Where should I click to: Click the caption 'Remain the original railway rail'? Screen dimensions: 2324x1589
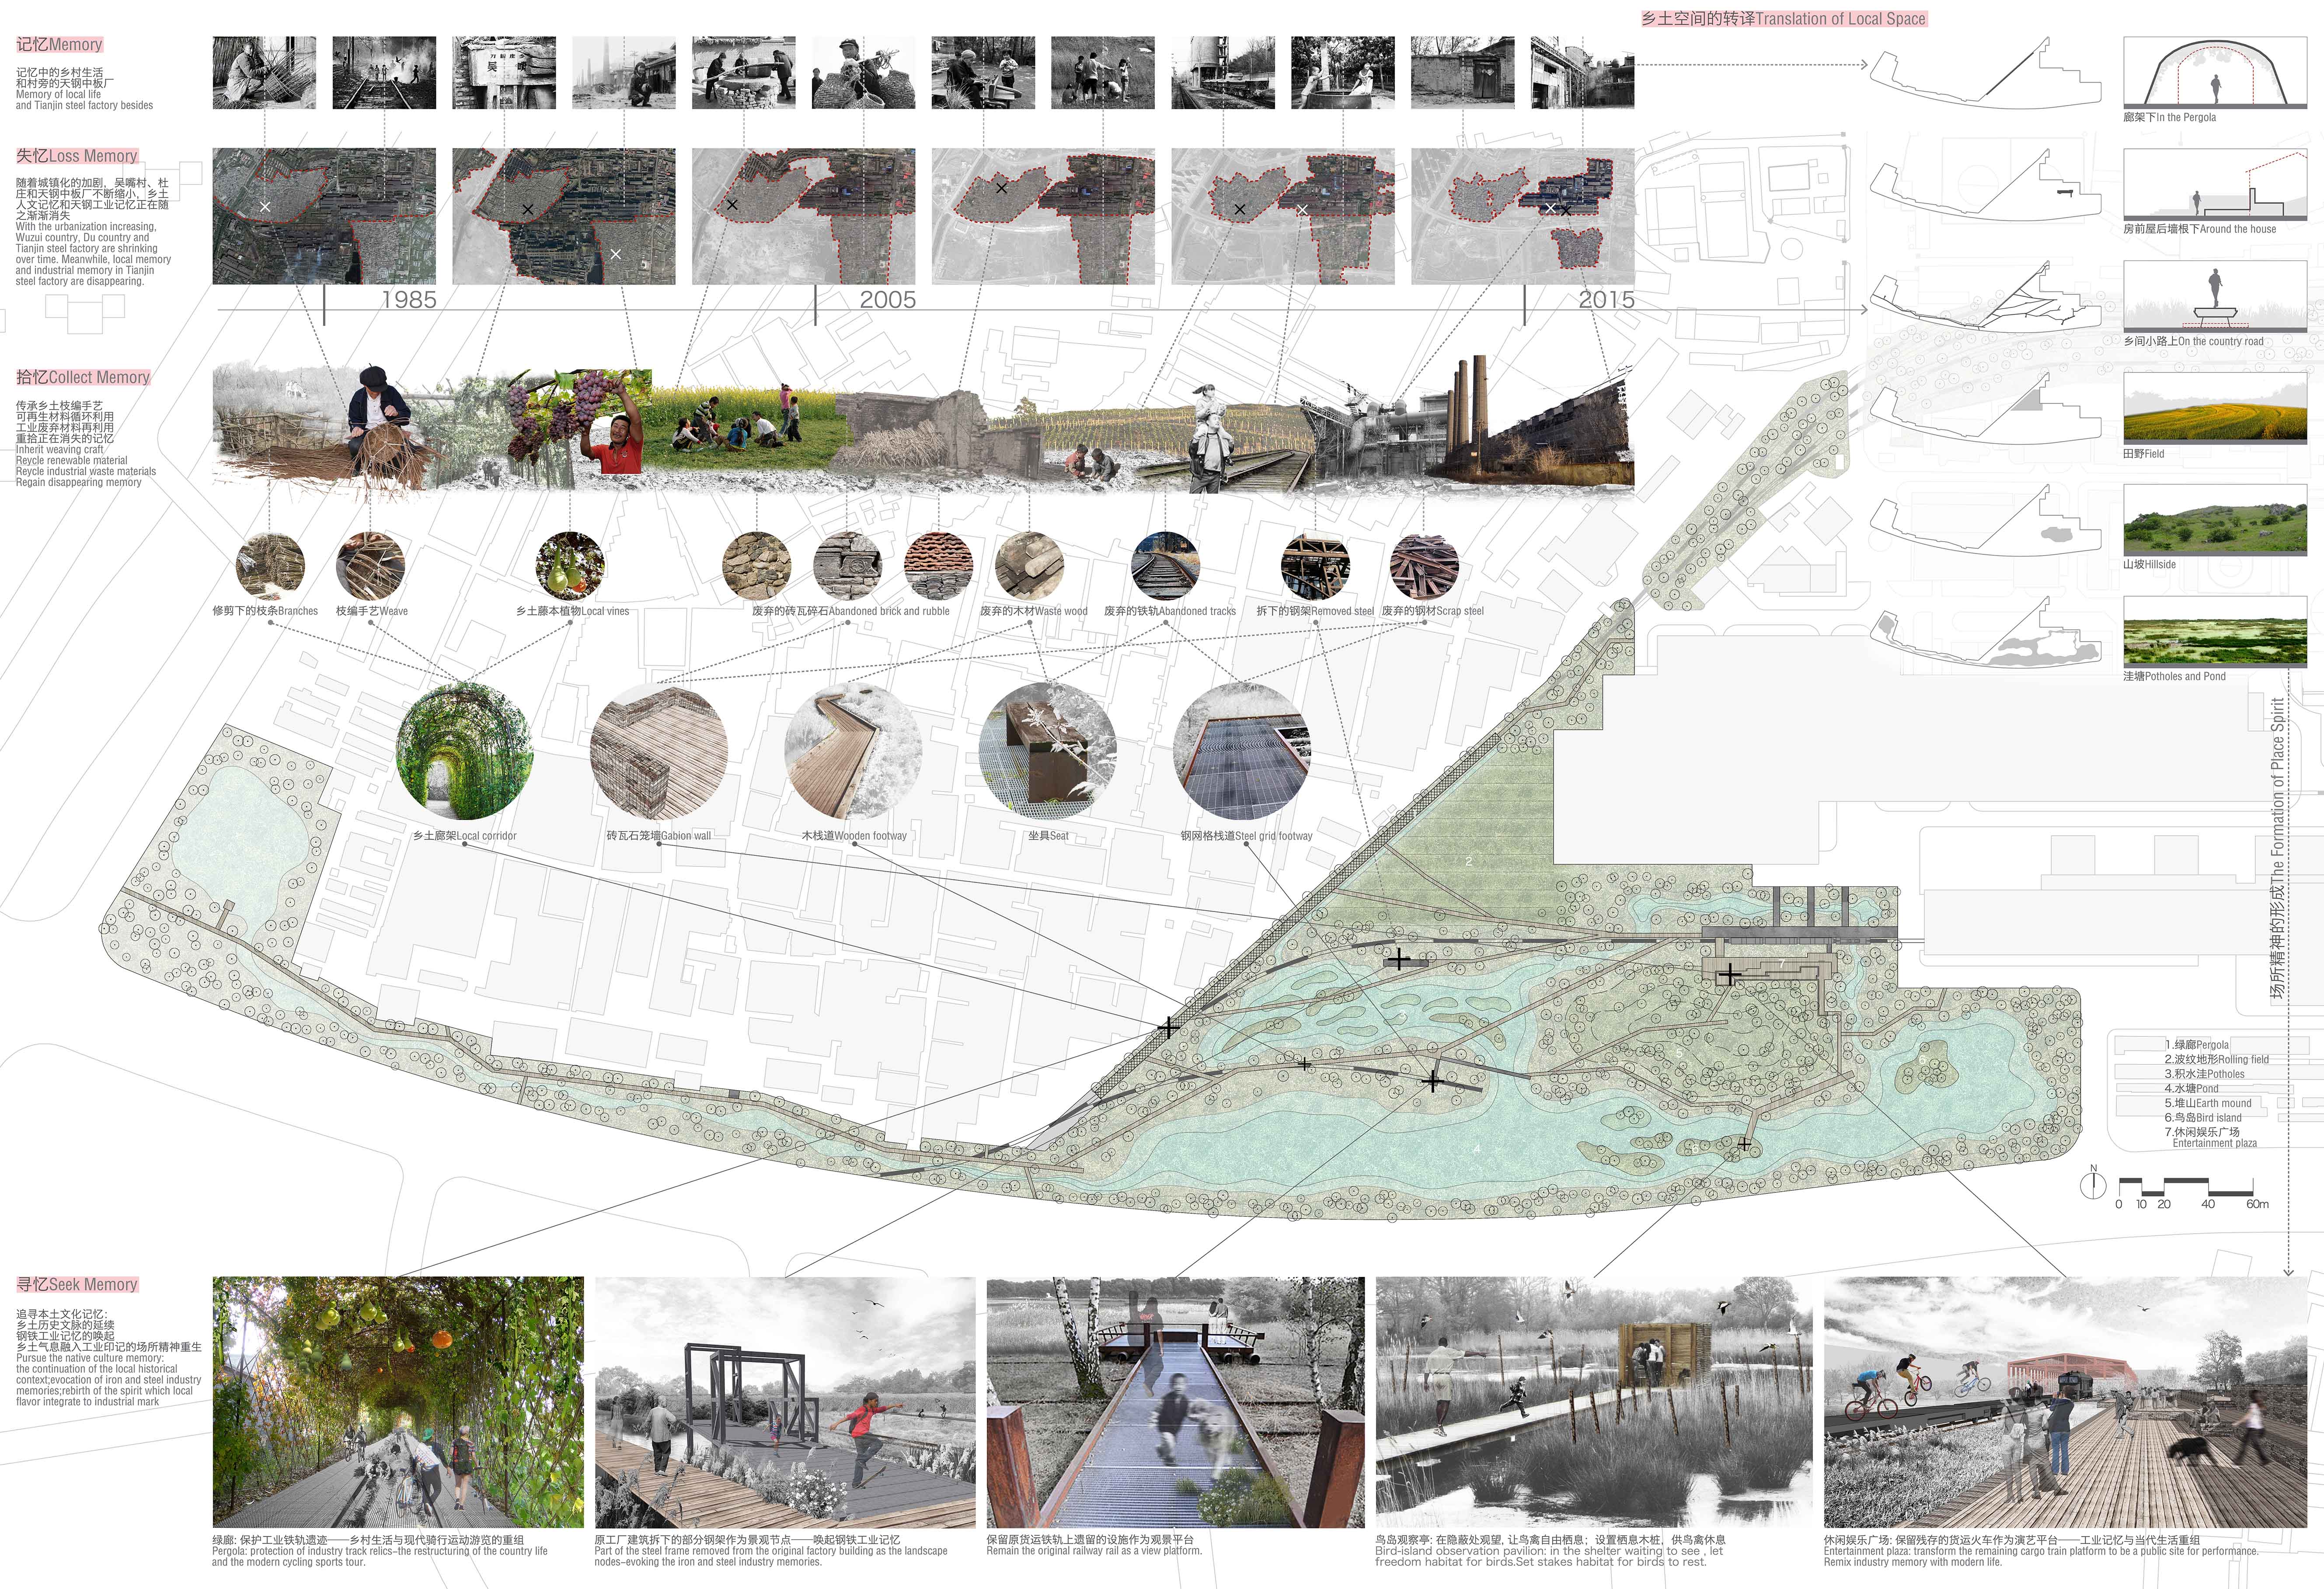pyautogui.click(x=1094, y=1551)
